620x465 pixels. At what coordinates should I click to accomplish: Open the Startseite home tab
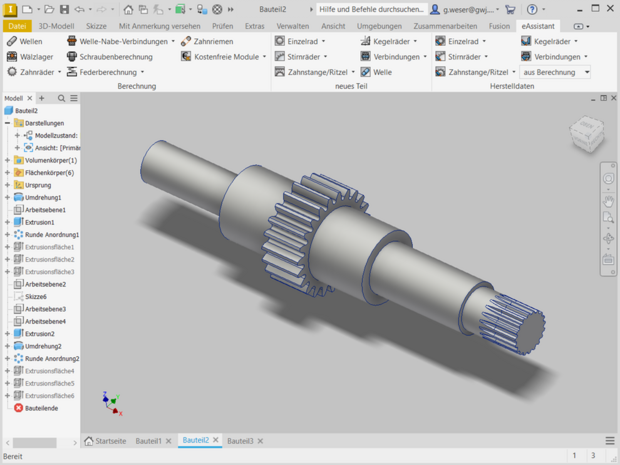click(x=105, y=441)
